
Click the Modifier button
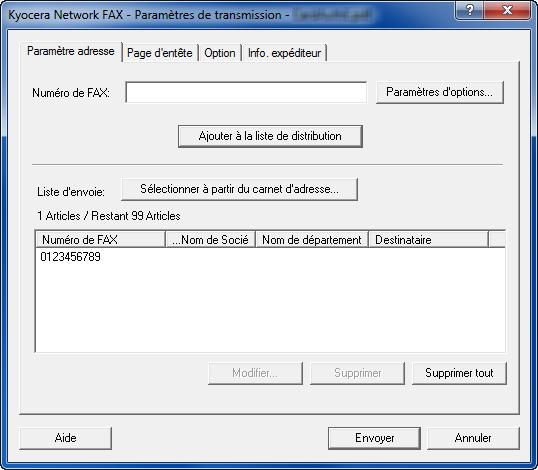click(x=255, y=373)
